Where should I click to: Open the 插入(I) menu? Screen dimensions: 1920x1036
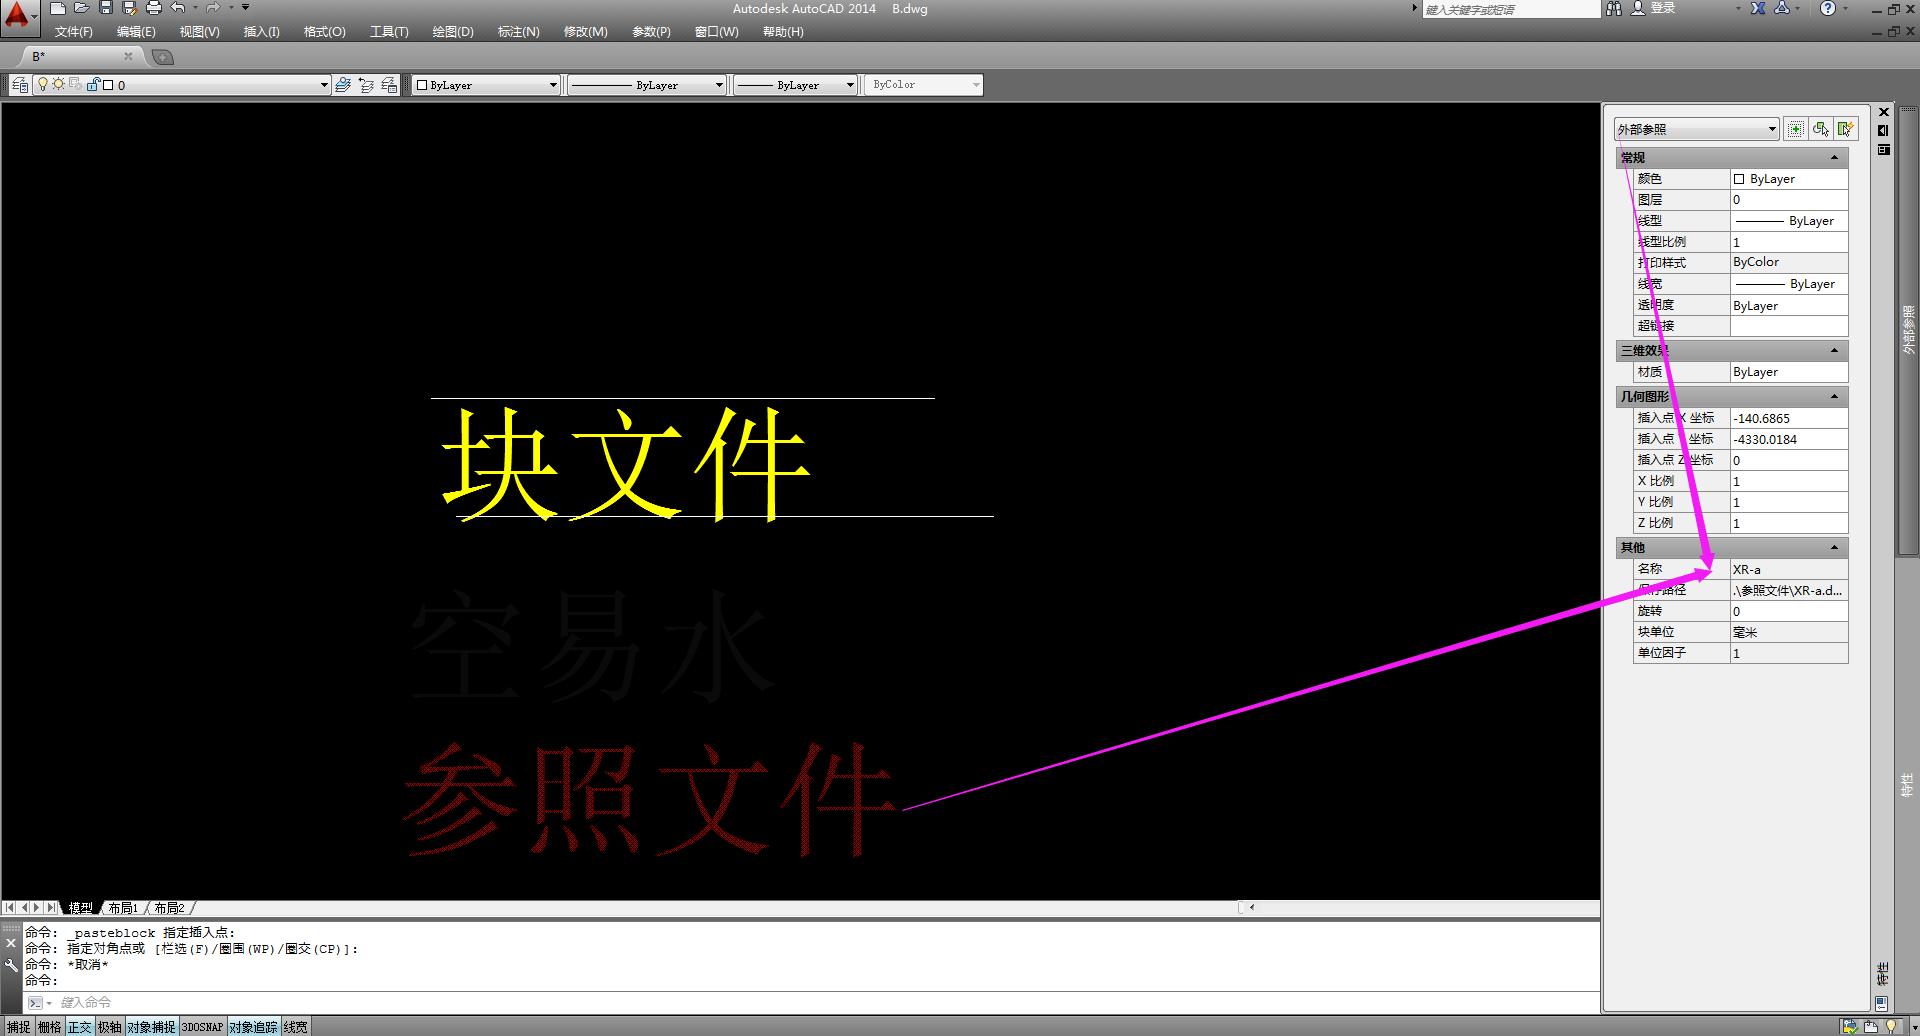pos(262,32)
